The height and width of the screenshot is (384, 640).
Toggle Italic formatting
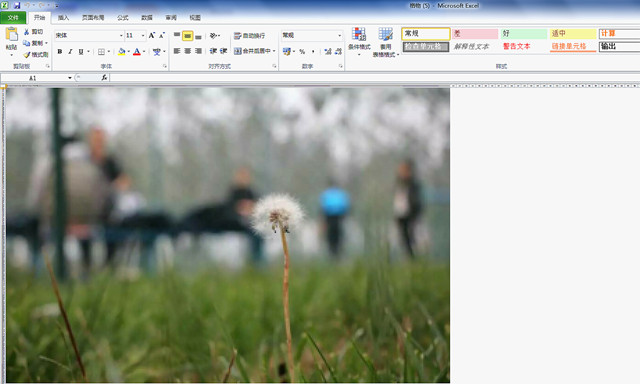click(70, 51)
